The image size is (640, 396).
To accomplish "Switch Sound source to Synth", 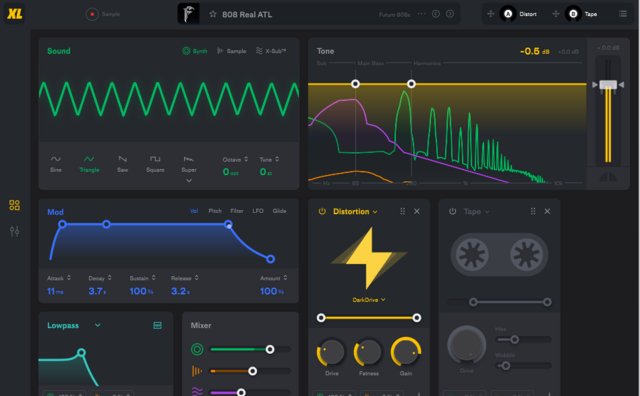I will point(195,51).
